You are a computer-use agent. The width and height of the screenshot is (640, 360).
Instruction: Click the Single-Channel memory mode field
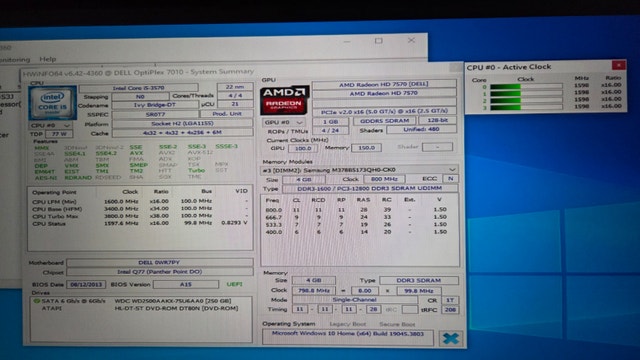(354, 300)
